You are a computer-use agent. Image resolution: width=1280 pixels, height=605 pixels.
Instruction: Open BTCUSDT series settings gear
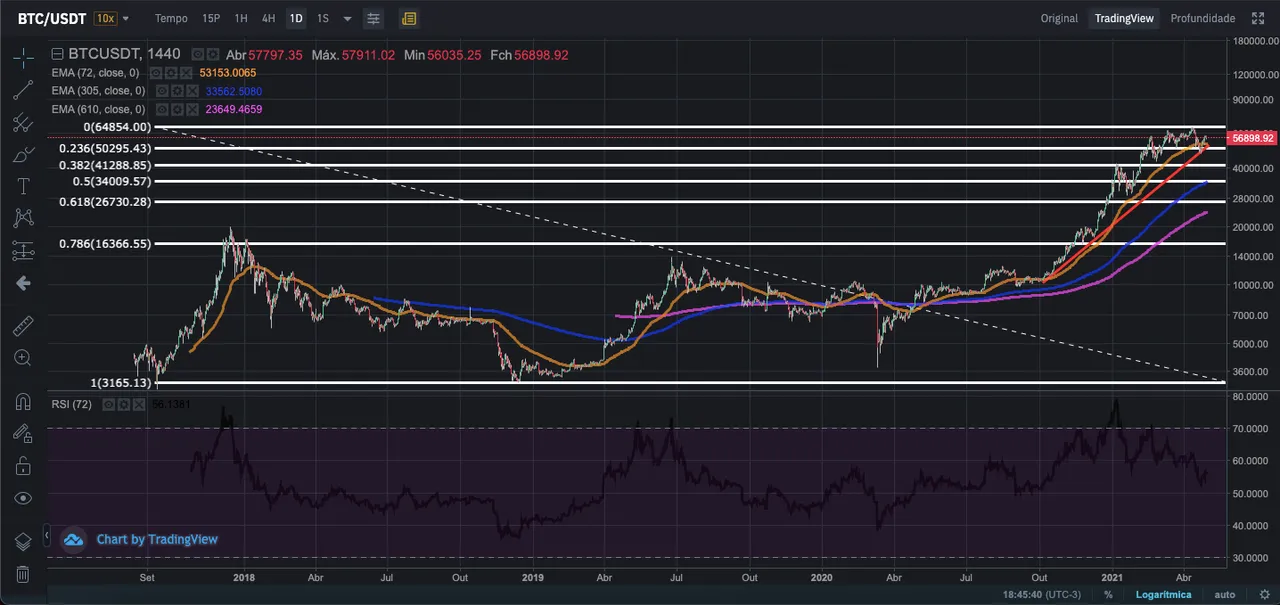coord(212,55)
